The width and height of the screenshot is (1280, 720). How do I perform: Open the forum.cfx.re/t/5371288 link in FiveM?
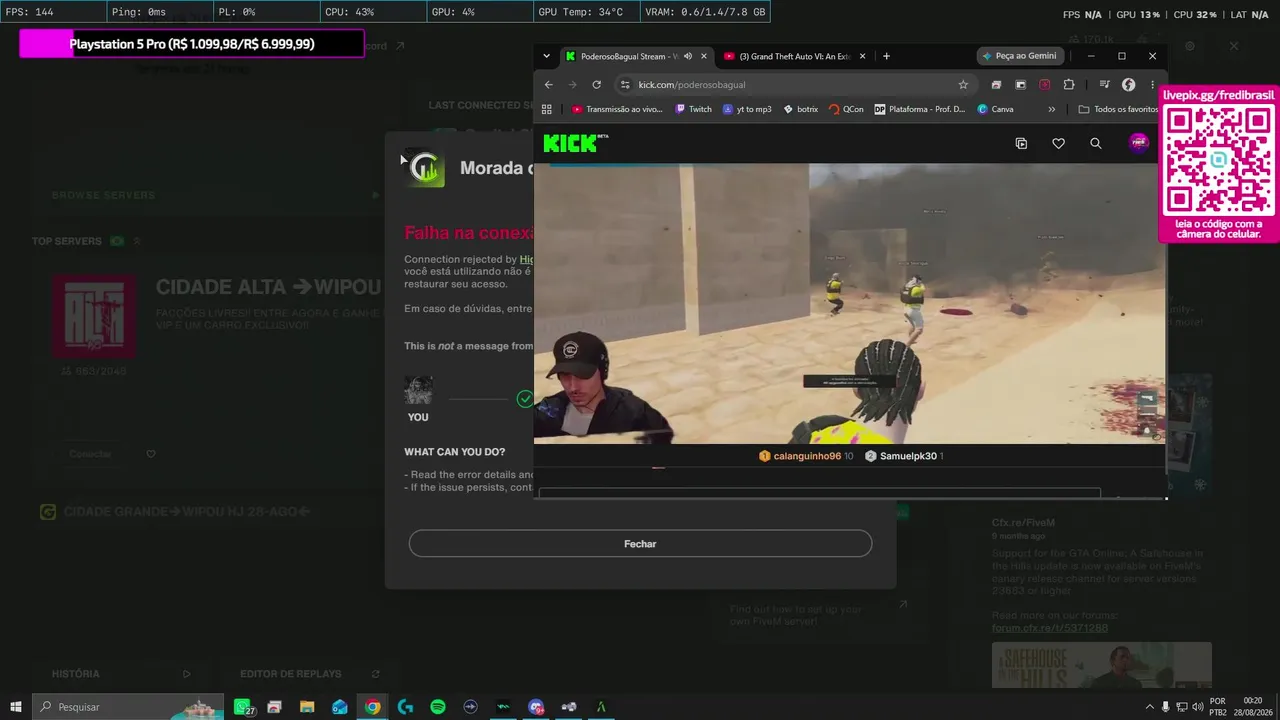[x=1050, y=628]
